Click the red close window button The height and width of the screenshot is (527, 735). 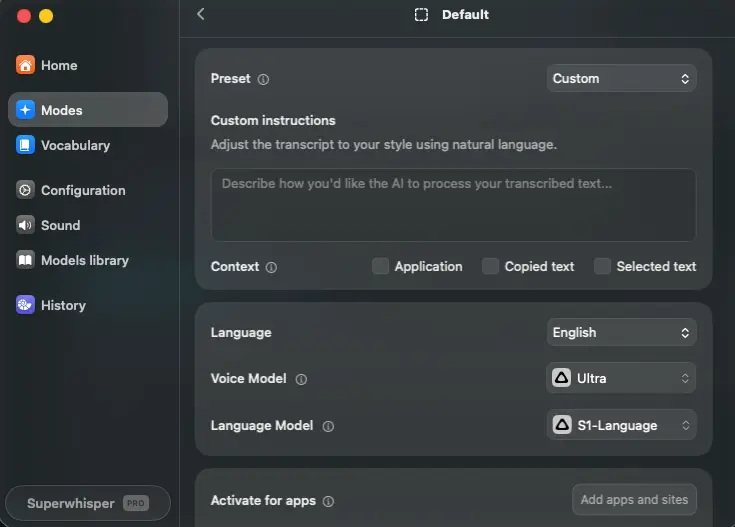tap(24, 16)
